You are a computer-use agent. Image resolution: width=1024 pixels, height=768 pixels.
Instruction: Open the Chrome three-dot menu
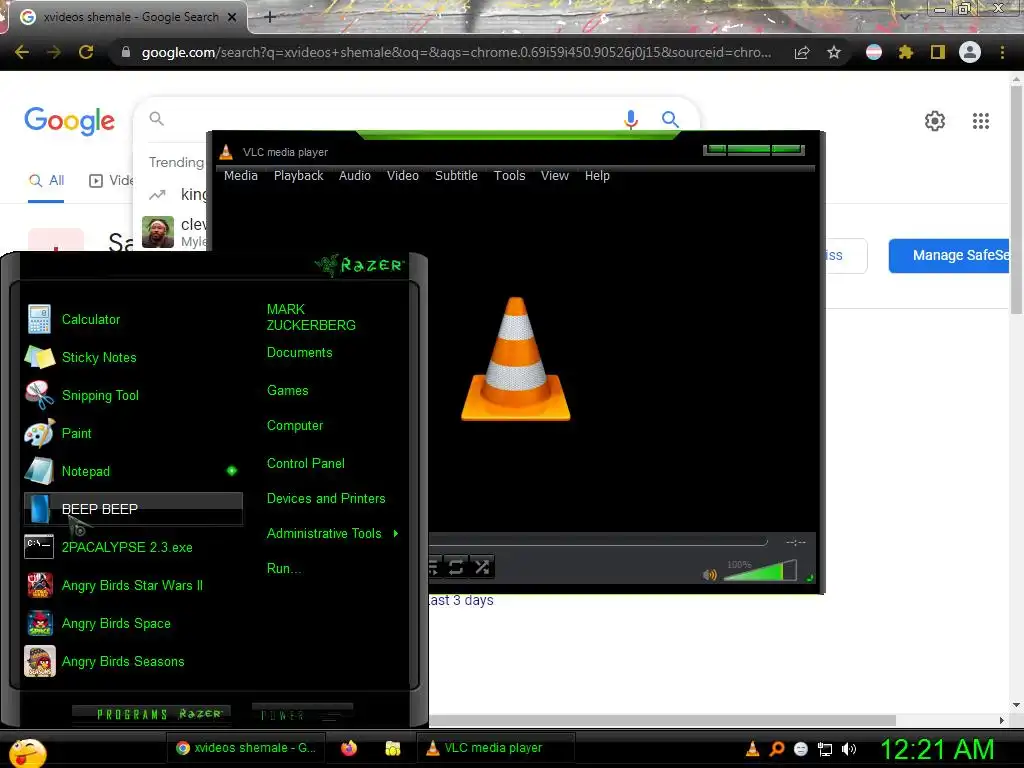pos(1002,52)
